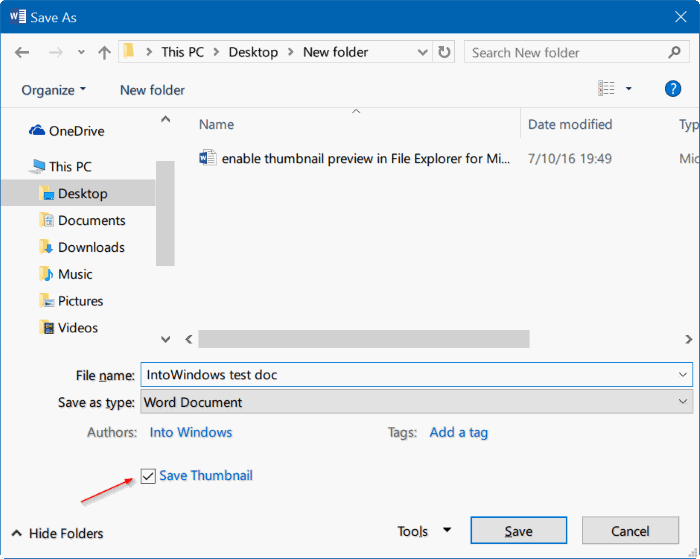Toggle the Save Thumbnail checkbox
Screen dimensions: 700x559
(148, 476)
